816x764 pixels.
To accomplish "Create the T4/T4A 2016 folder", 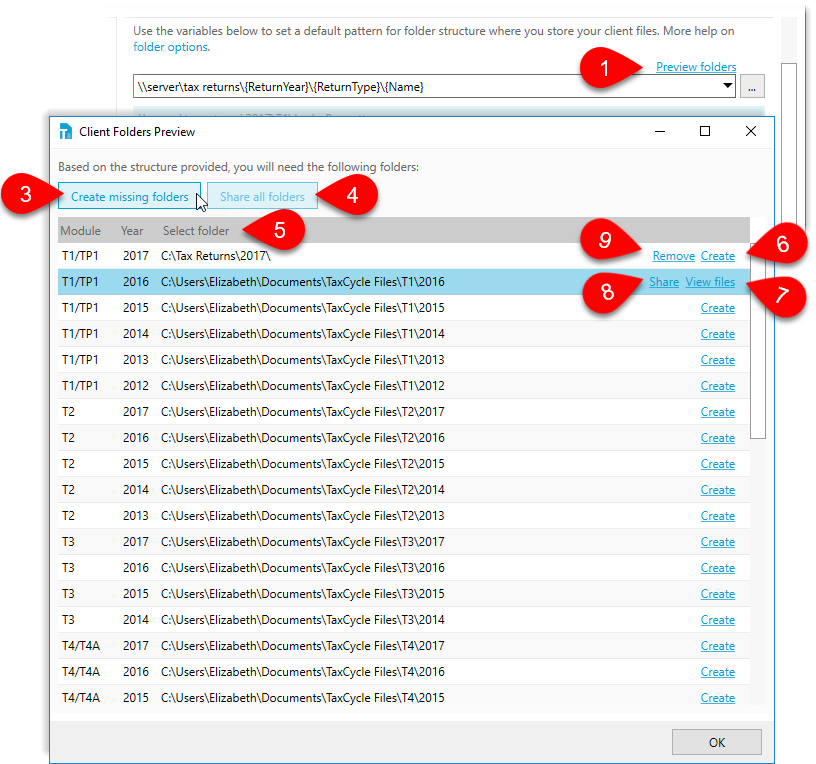I will click(718, 672).
